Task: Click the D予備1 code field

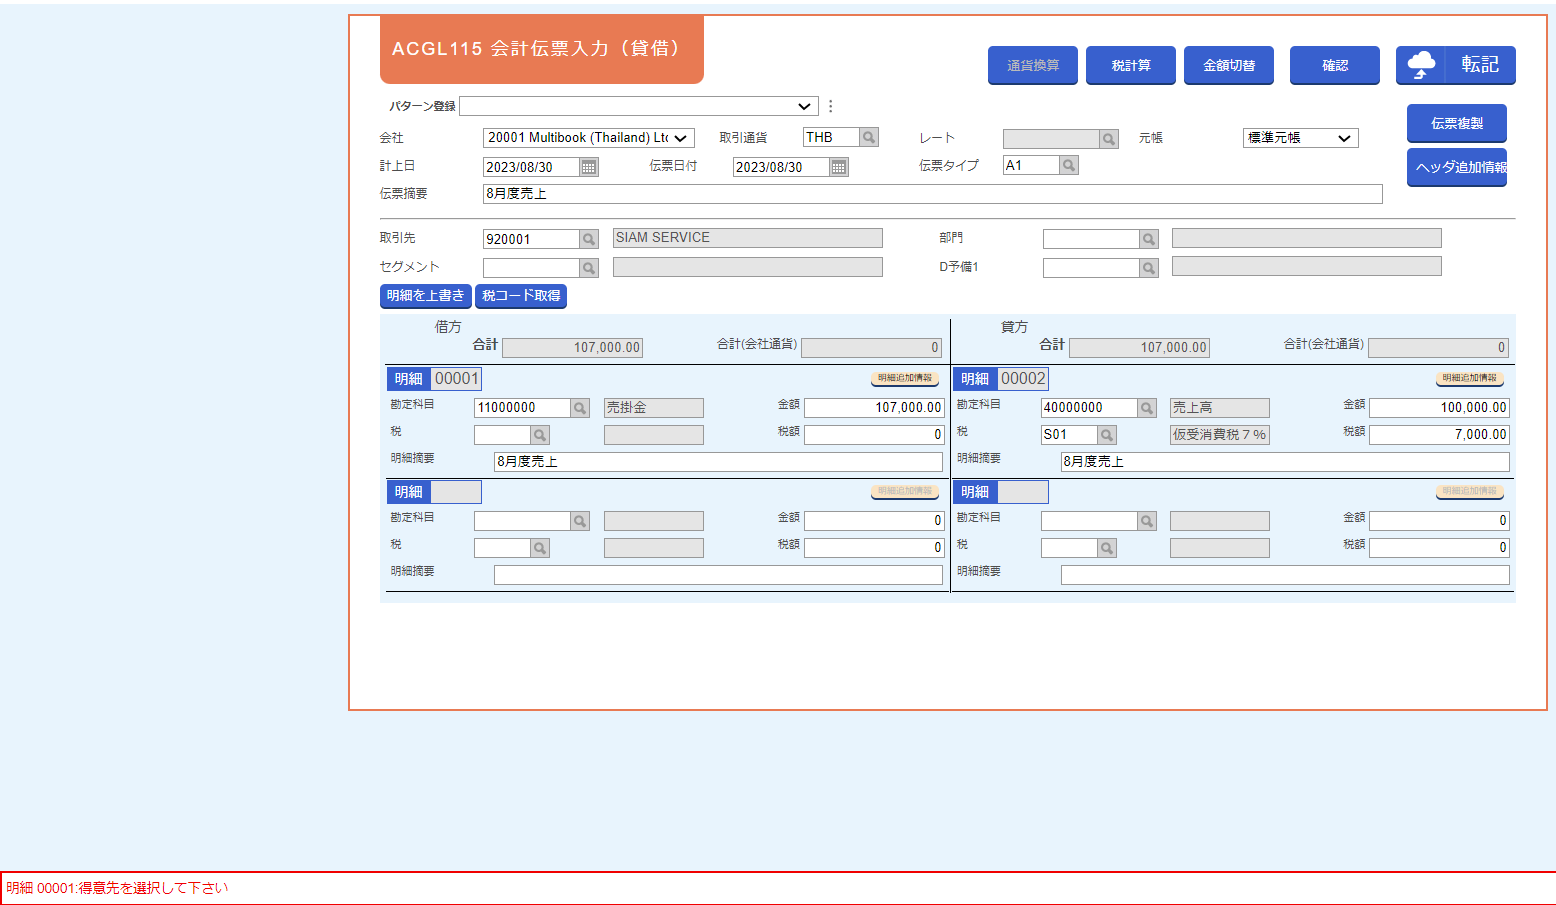Action: point(1091,268)
